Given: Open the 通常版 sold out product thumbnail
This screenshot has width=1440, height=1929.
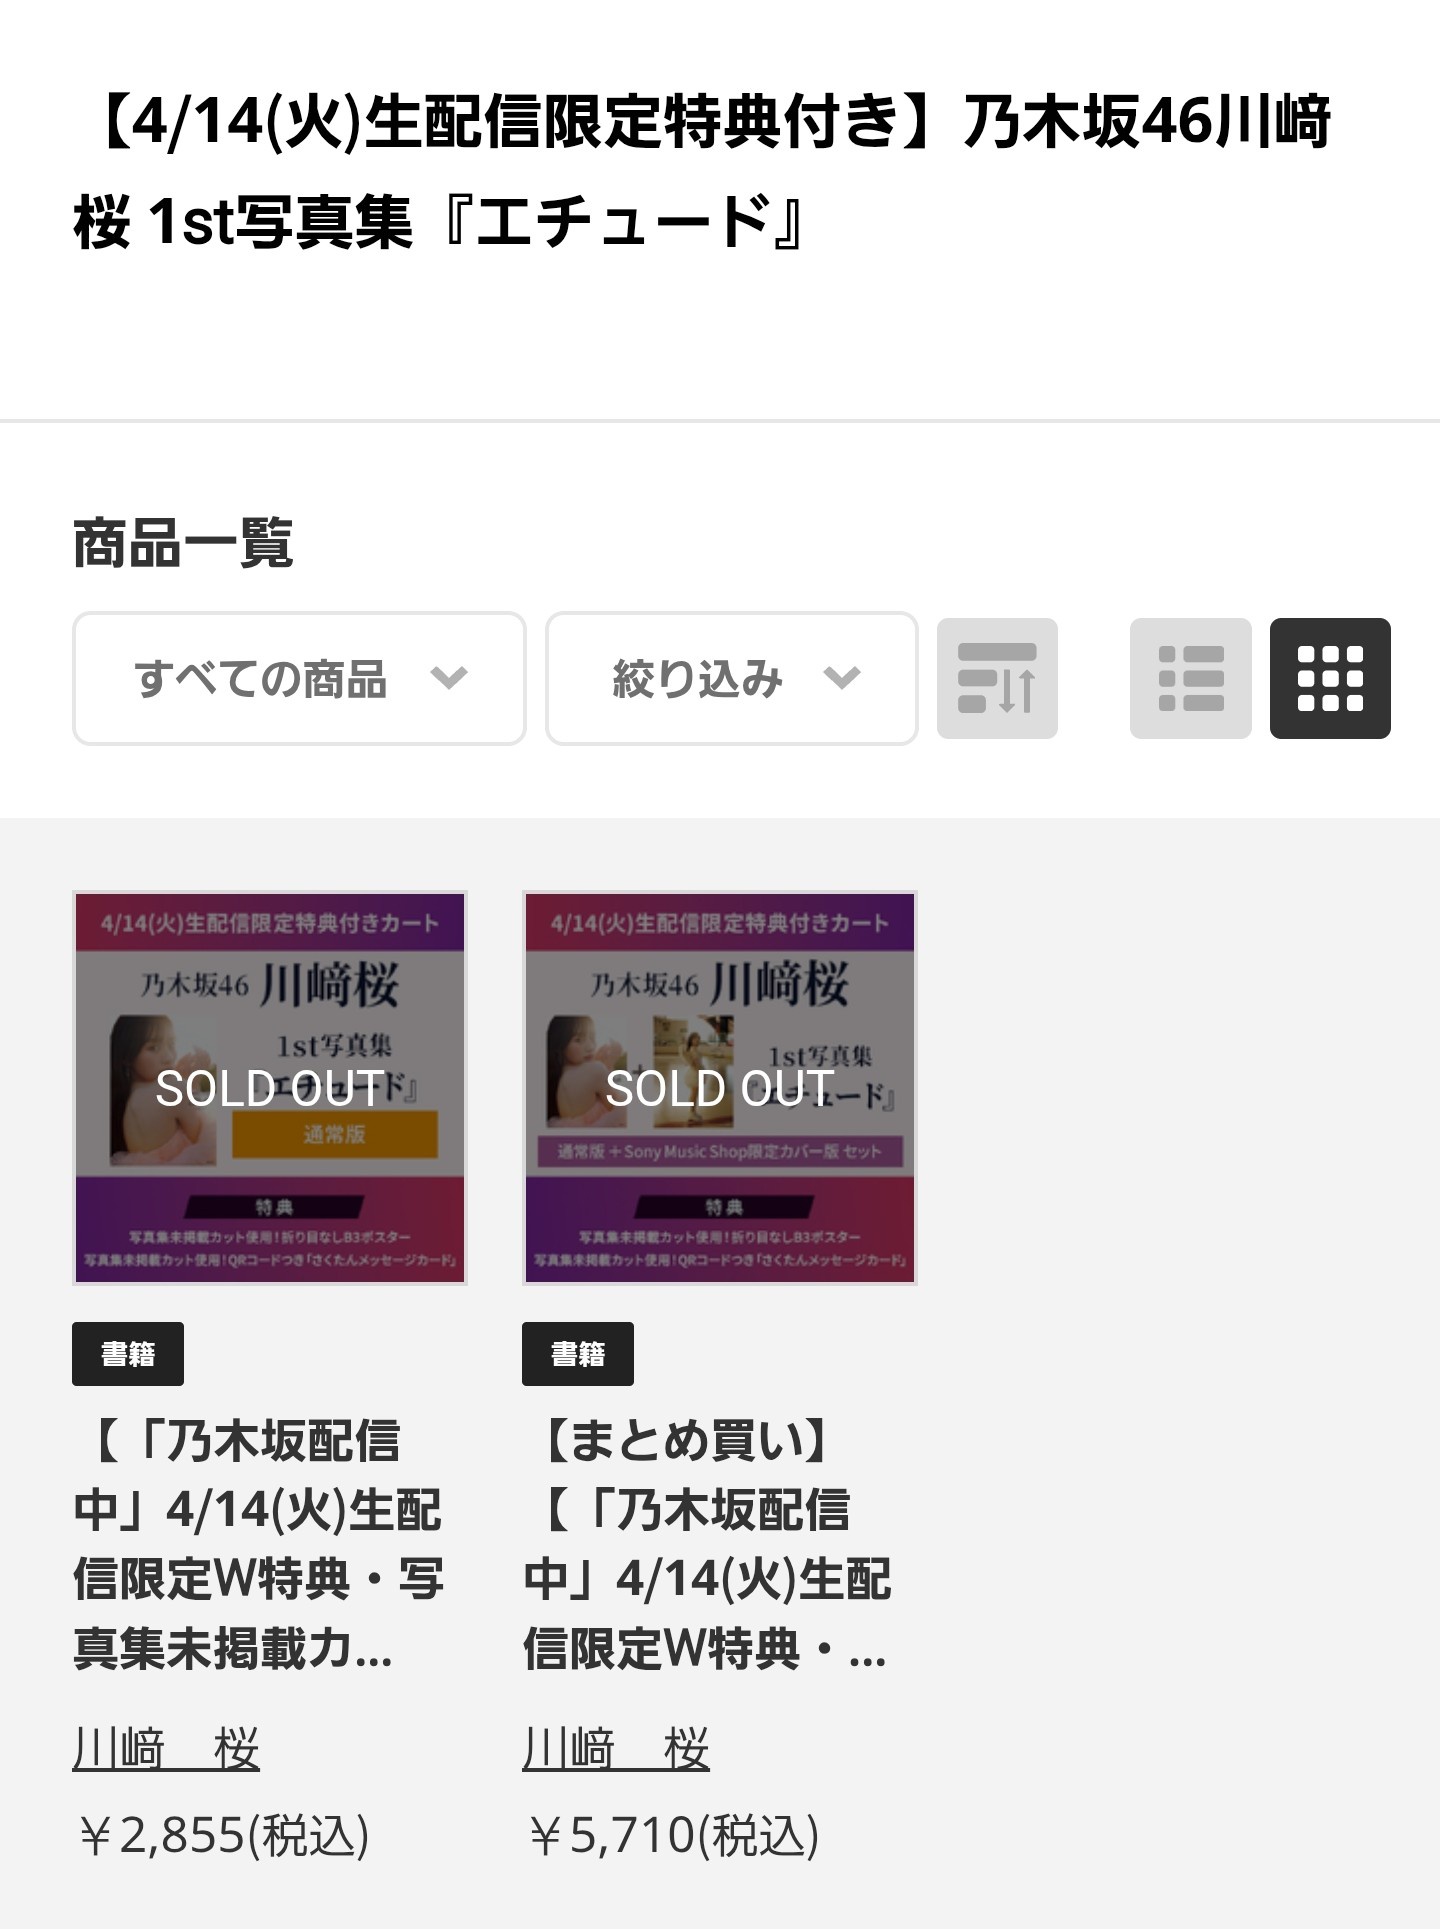Looking at the screenshot, I should point(270,1088).
